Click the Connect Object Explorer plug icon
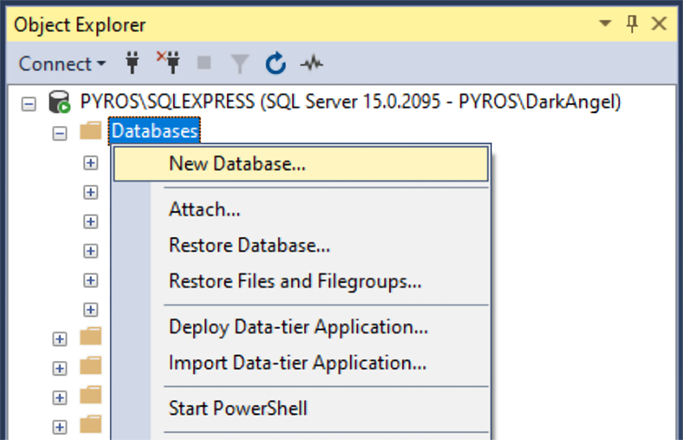 click(x=132, y=63)
